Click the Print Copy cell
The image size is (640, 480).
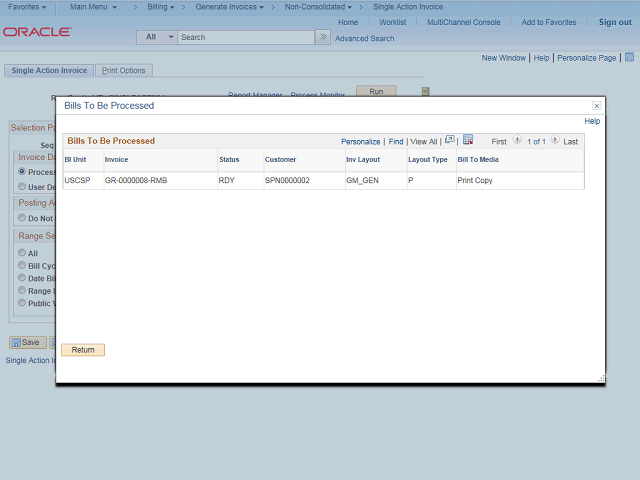(x=475, y=180)
